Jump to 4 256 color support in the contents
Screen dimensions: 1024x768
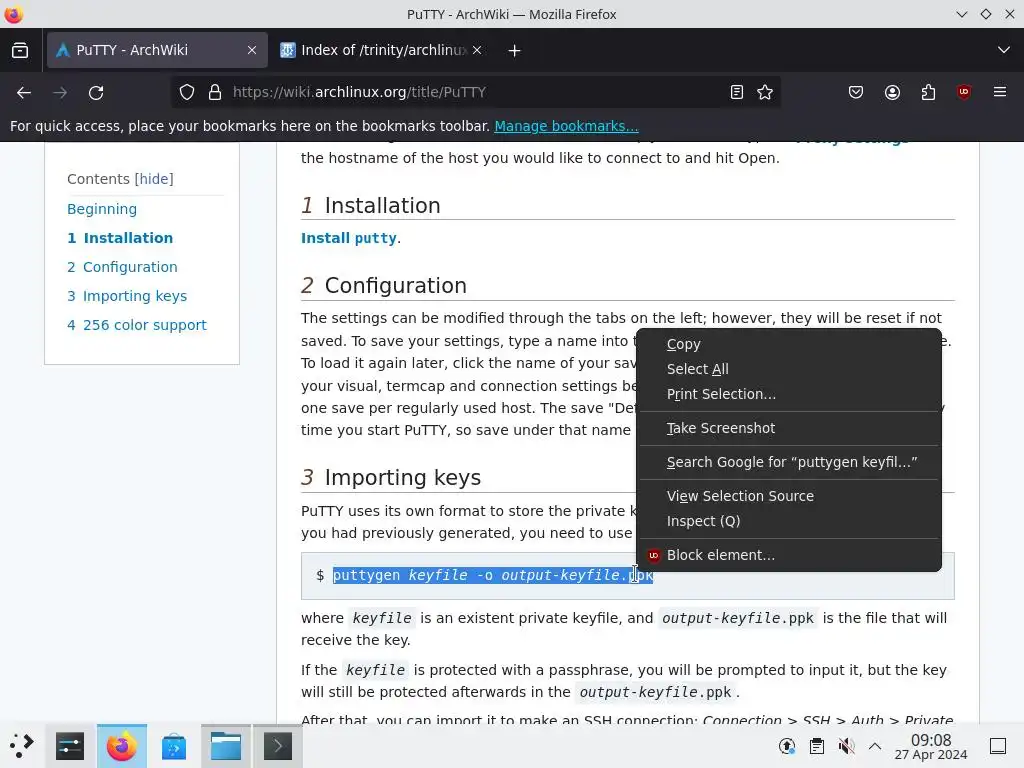(136, 325)
